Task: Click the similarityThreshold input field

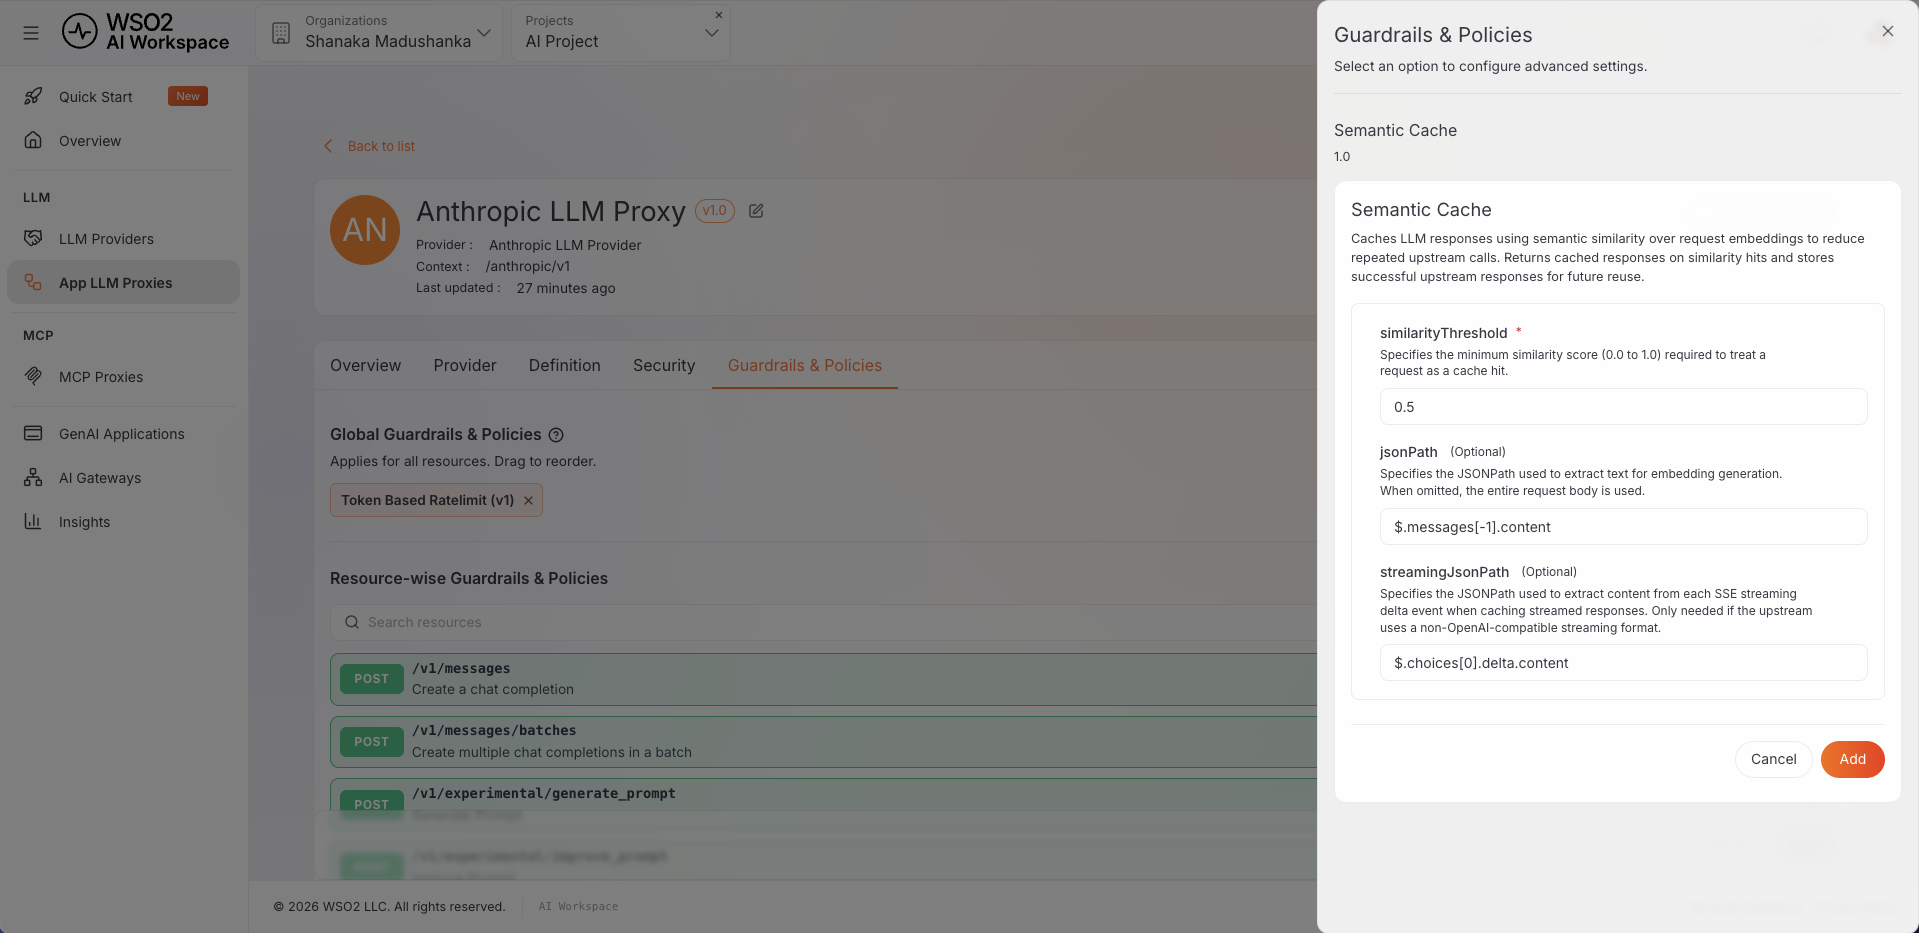Action: 1623,407
